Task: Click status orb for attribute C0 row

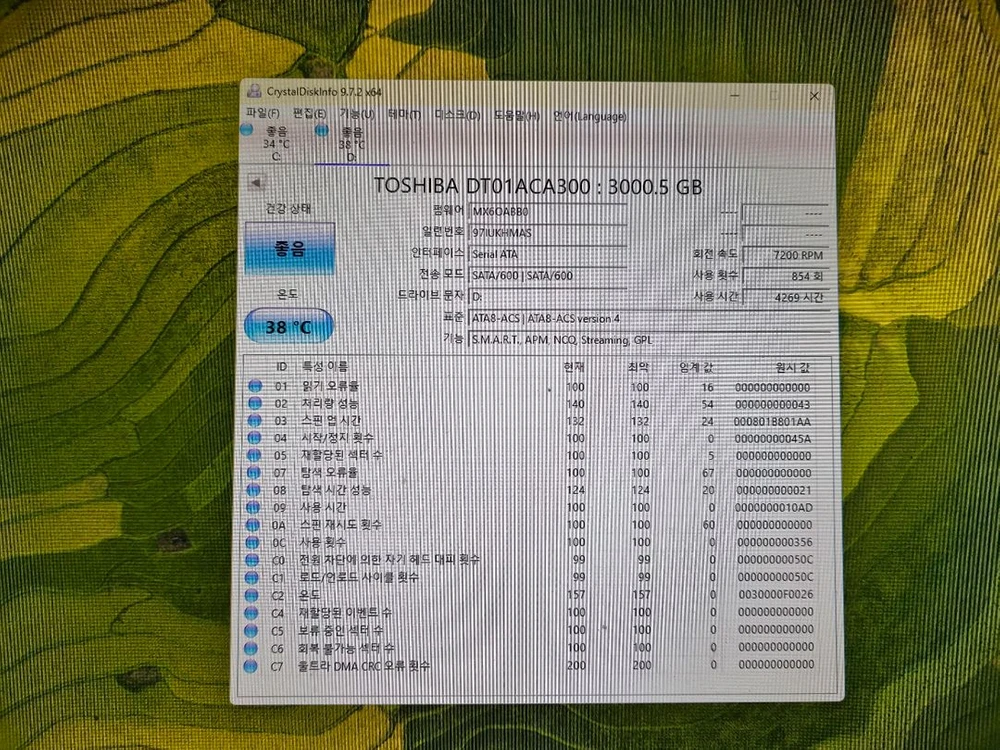Action: tap(252, 559)
